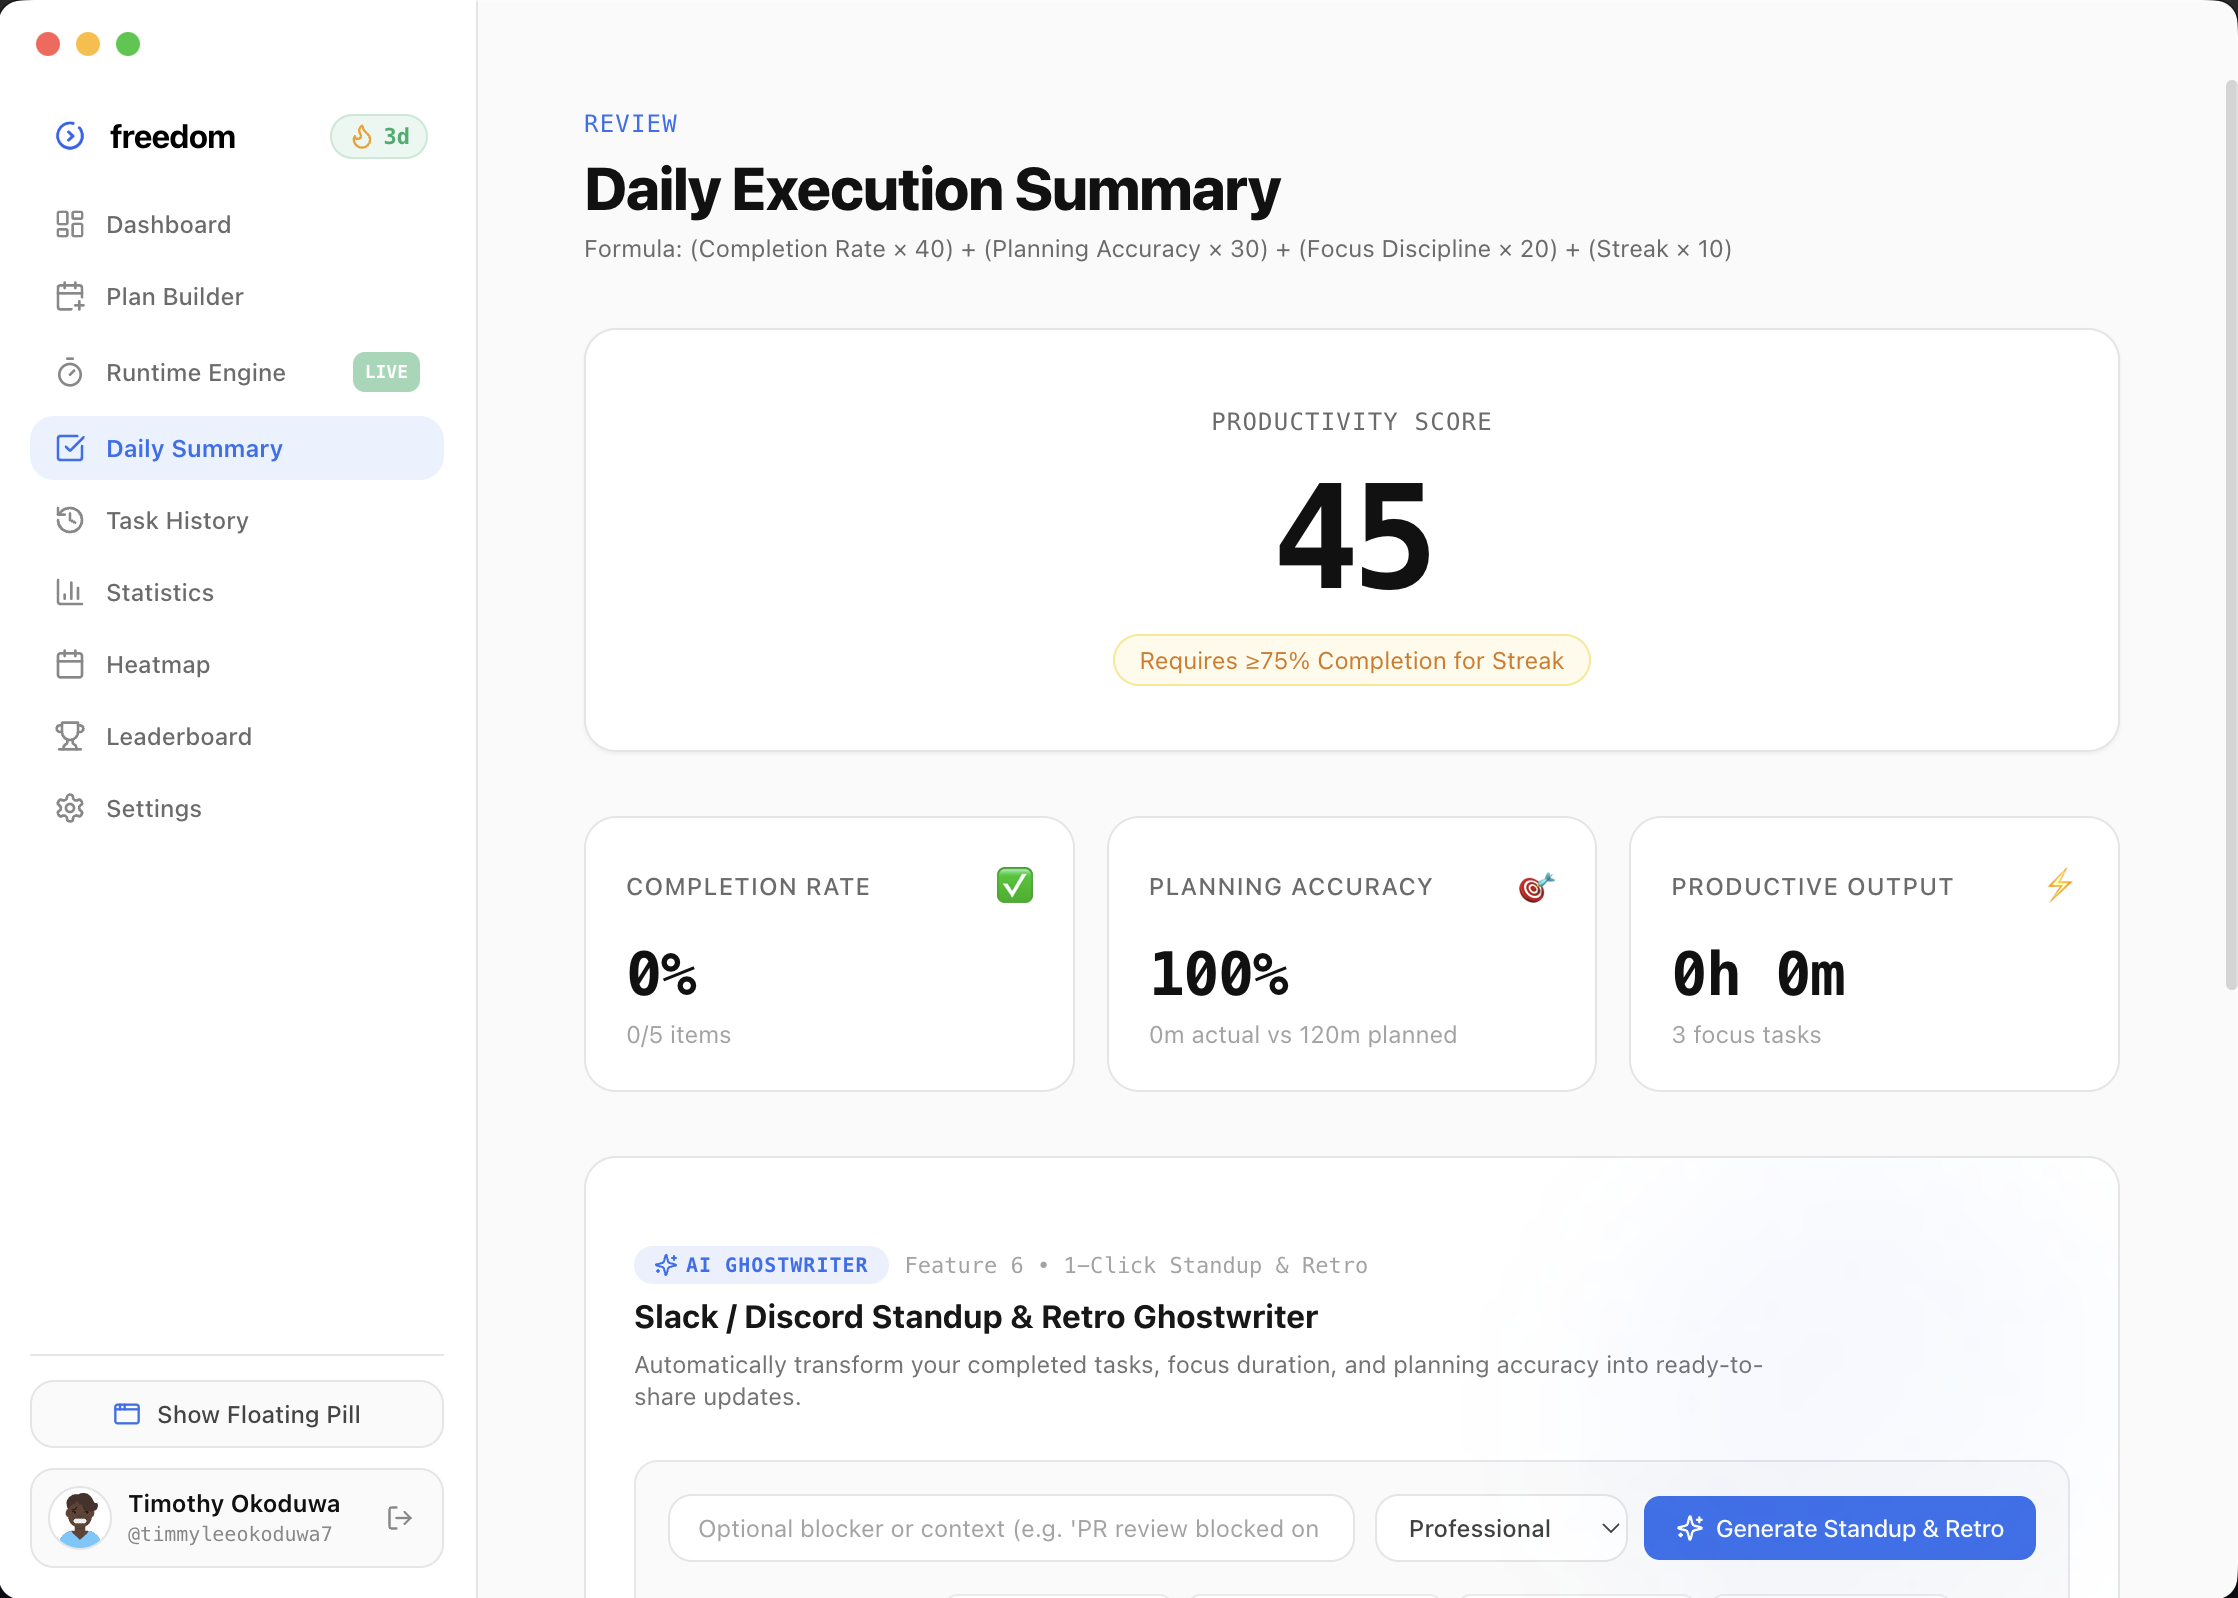The height and width of the screenshot is (1598, 2238).
Task: Click '3 focus tasks' text
Action: coord(1746,1035)
